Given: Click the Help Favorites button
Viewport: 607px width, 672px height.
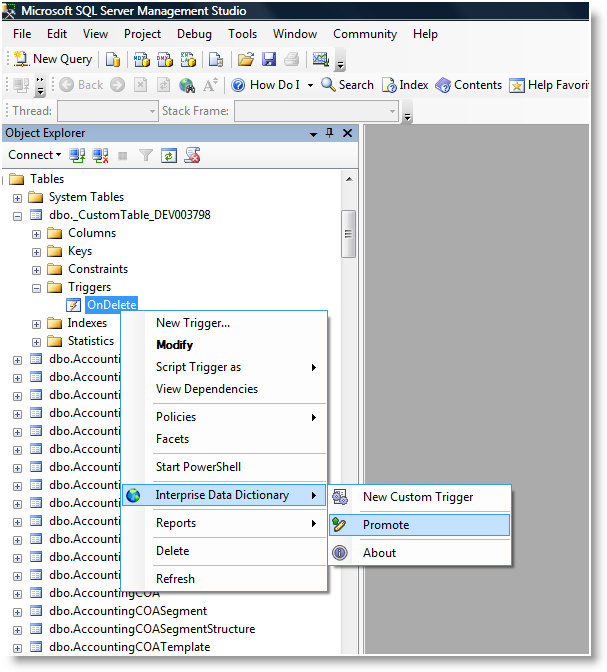Looking at the screenshot, I should 549,85.
